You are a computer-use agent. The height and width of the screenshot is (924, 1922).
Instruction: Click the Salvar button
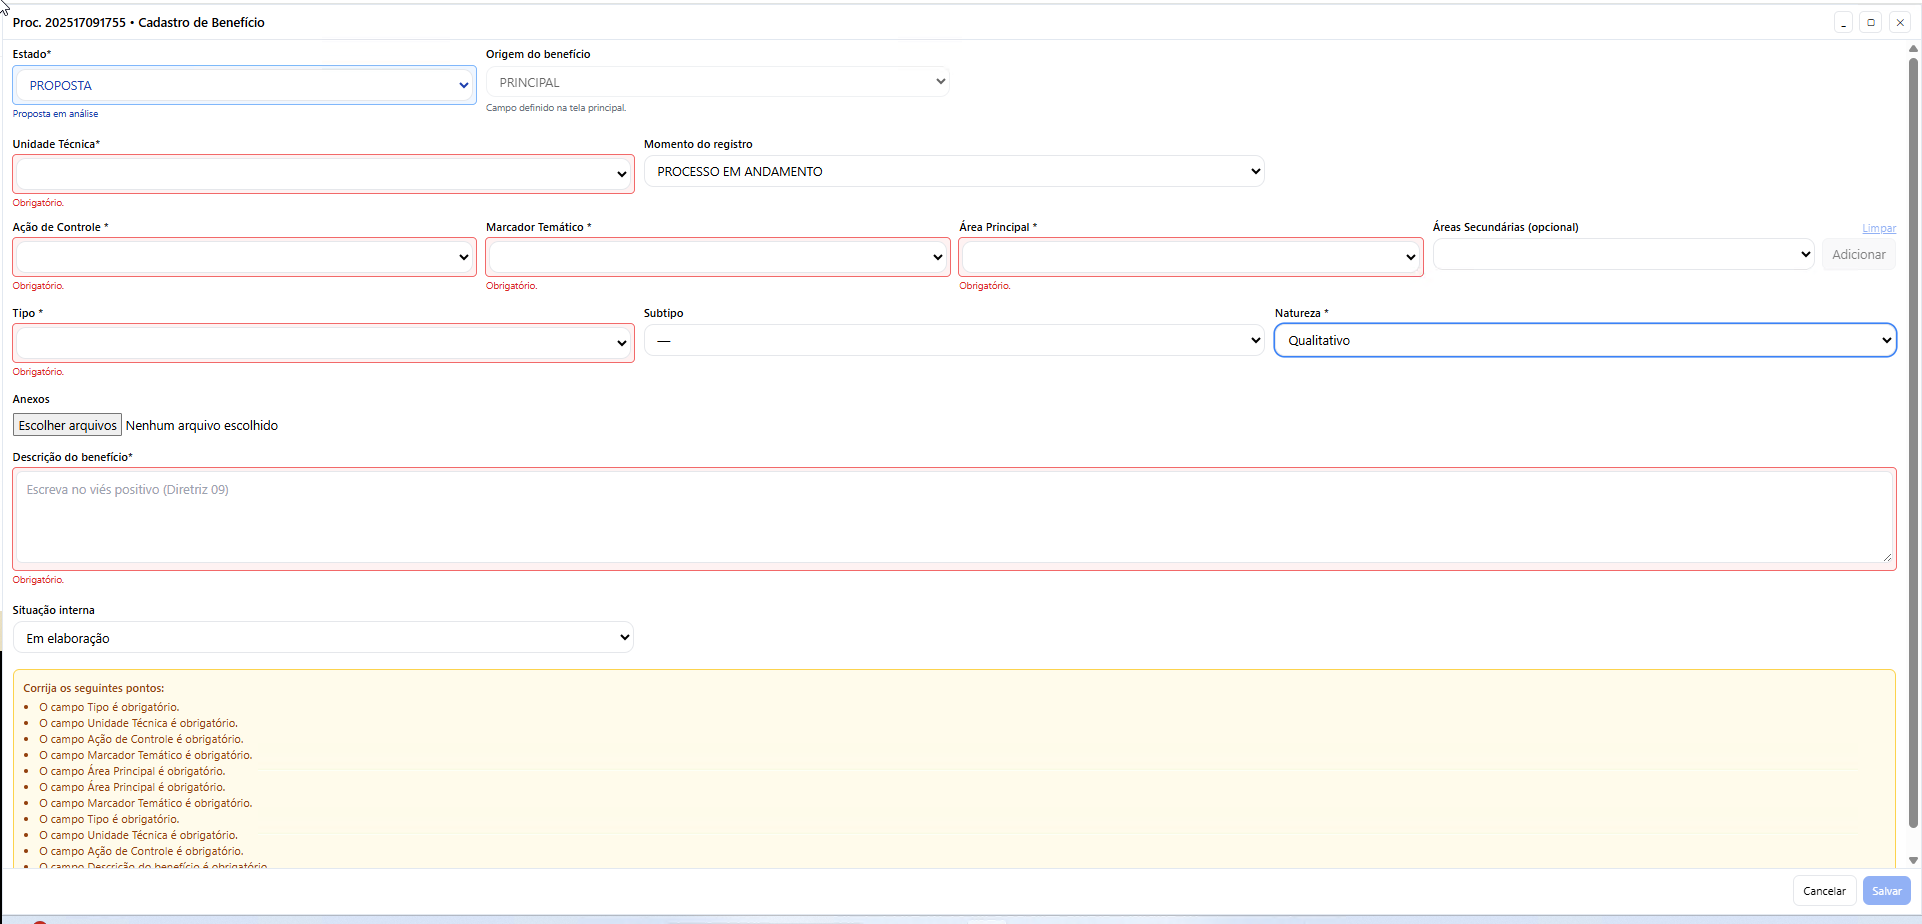1886,891
